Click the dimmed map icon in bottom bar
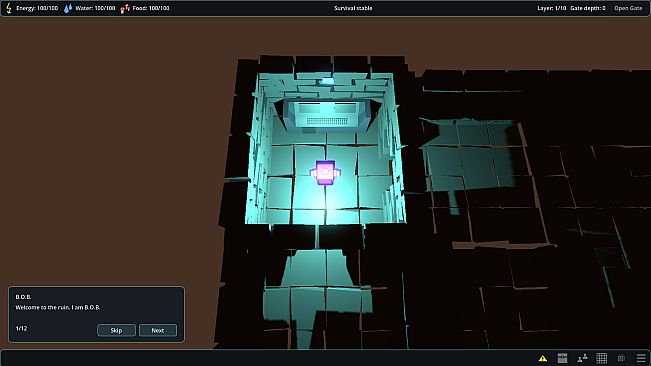The width and height of the screenshot is (651, 366). click(621, 358)
